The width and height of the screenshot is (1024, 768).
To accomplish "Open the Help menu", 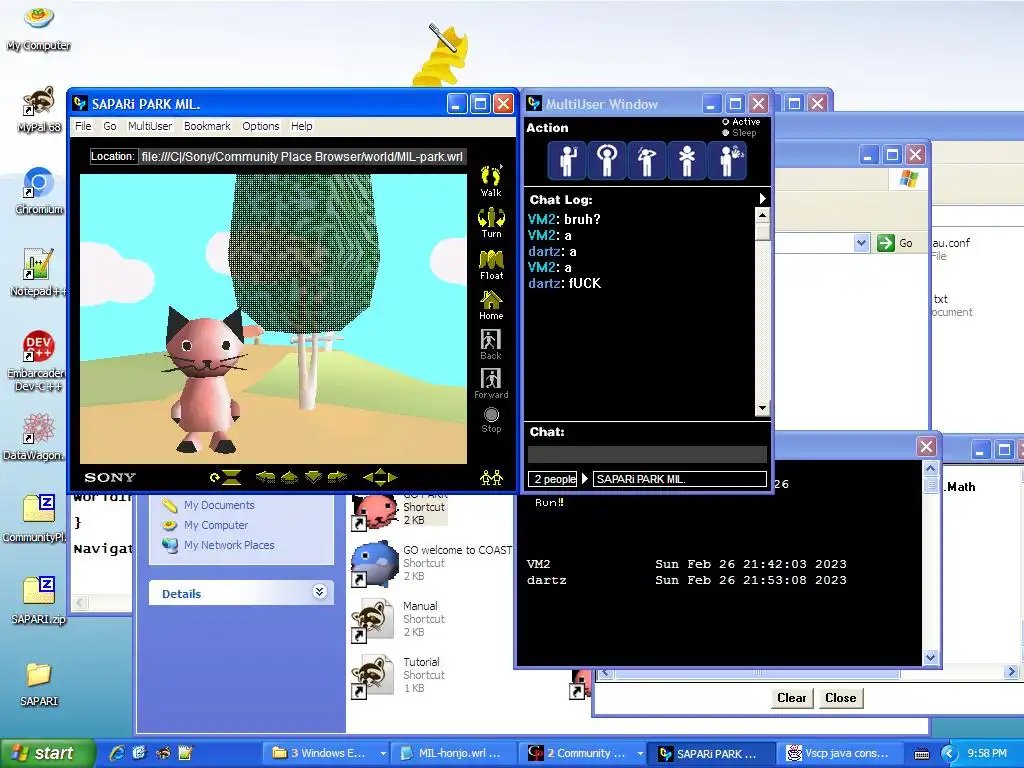I will 301,126.
